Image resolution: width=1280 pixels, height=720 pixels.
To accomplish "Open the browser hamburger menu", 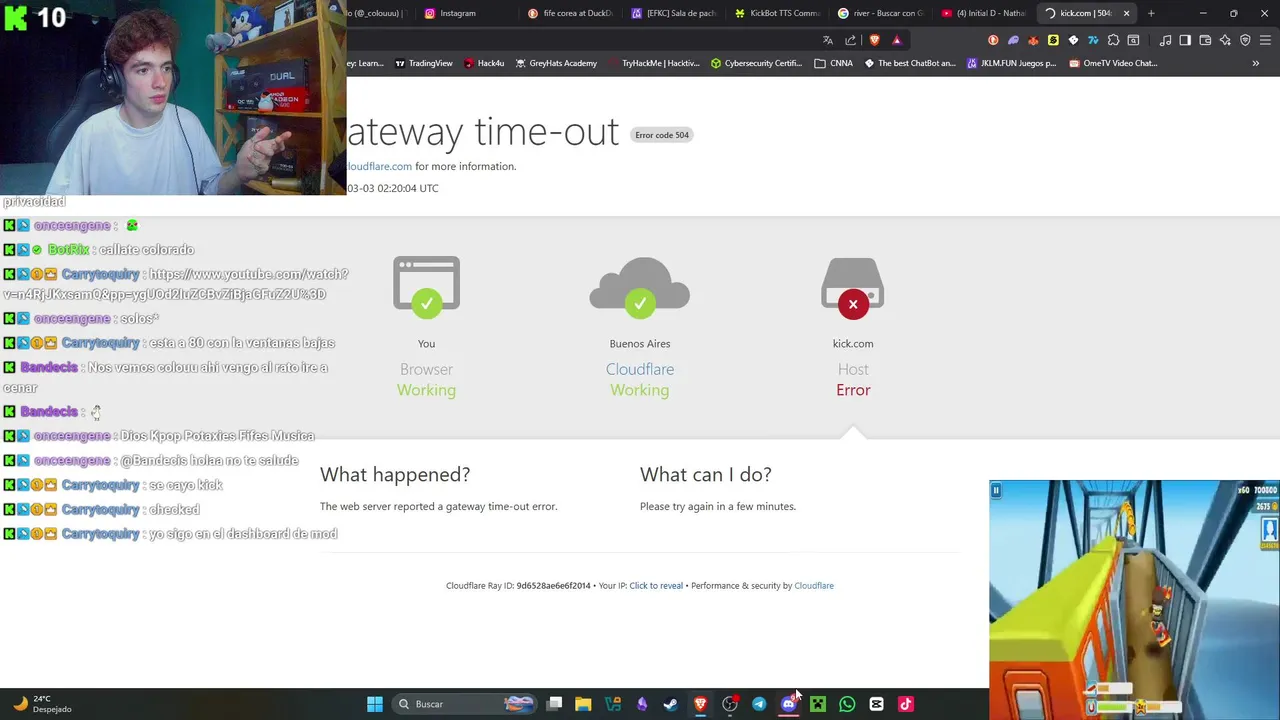I will 1265,40.
